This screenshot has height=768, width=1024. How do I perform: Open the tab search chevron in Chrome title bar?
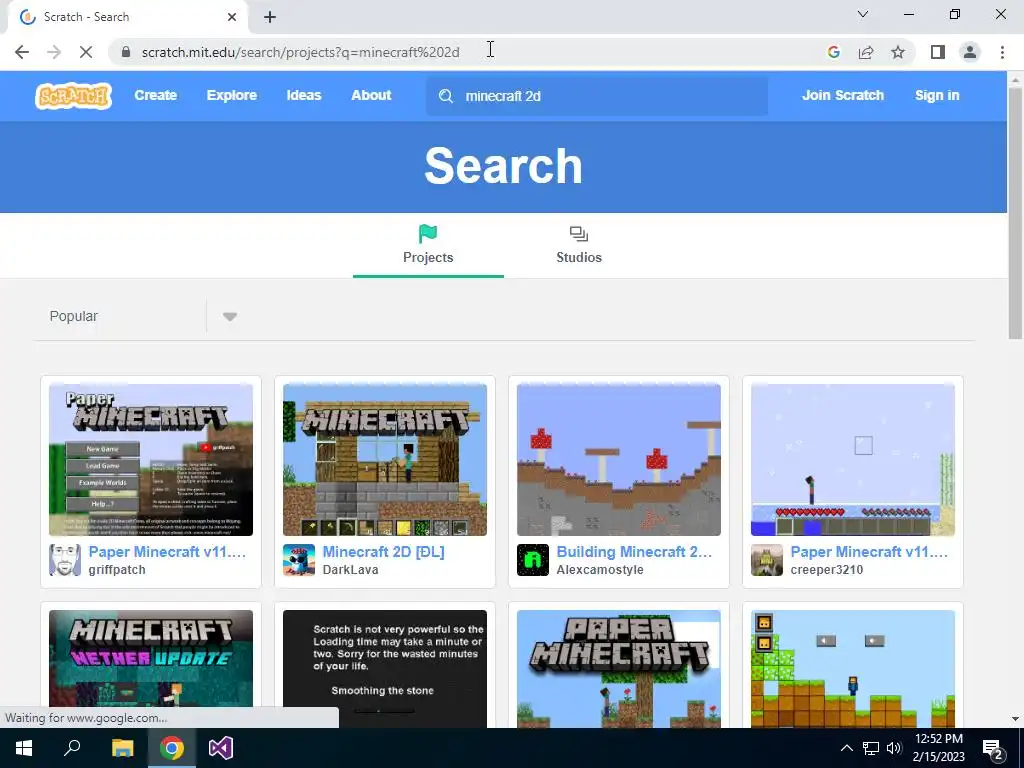point(863,14)
